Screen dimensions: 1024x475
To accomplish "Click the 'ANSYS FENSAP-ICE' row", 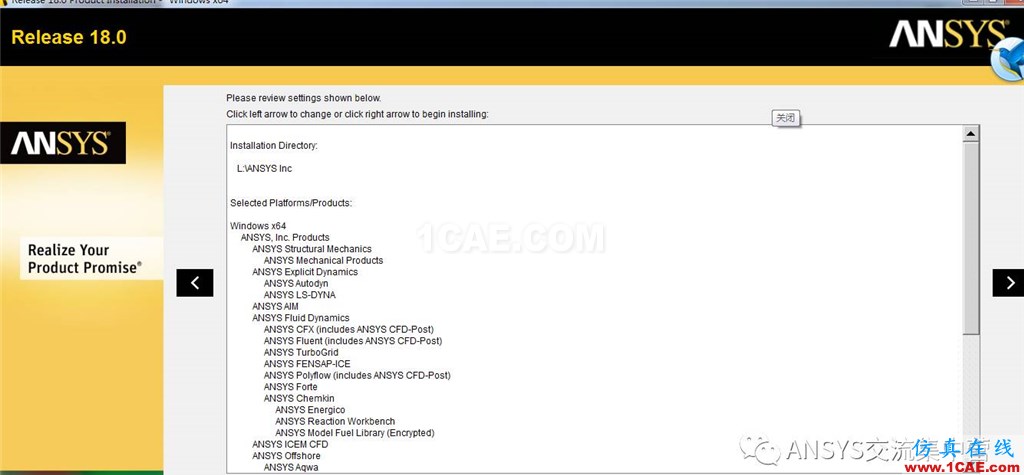I will (307, 364).
